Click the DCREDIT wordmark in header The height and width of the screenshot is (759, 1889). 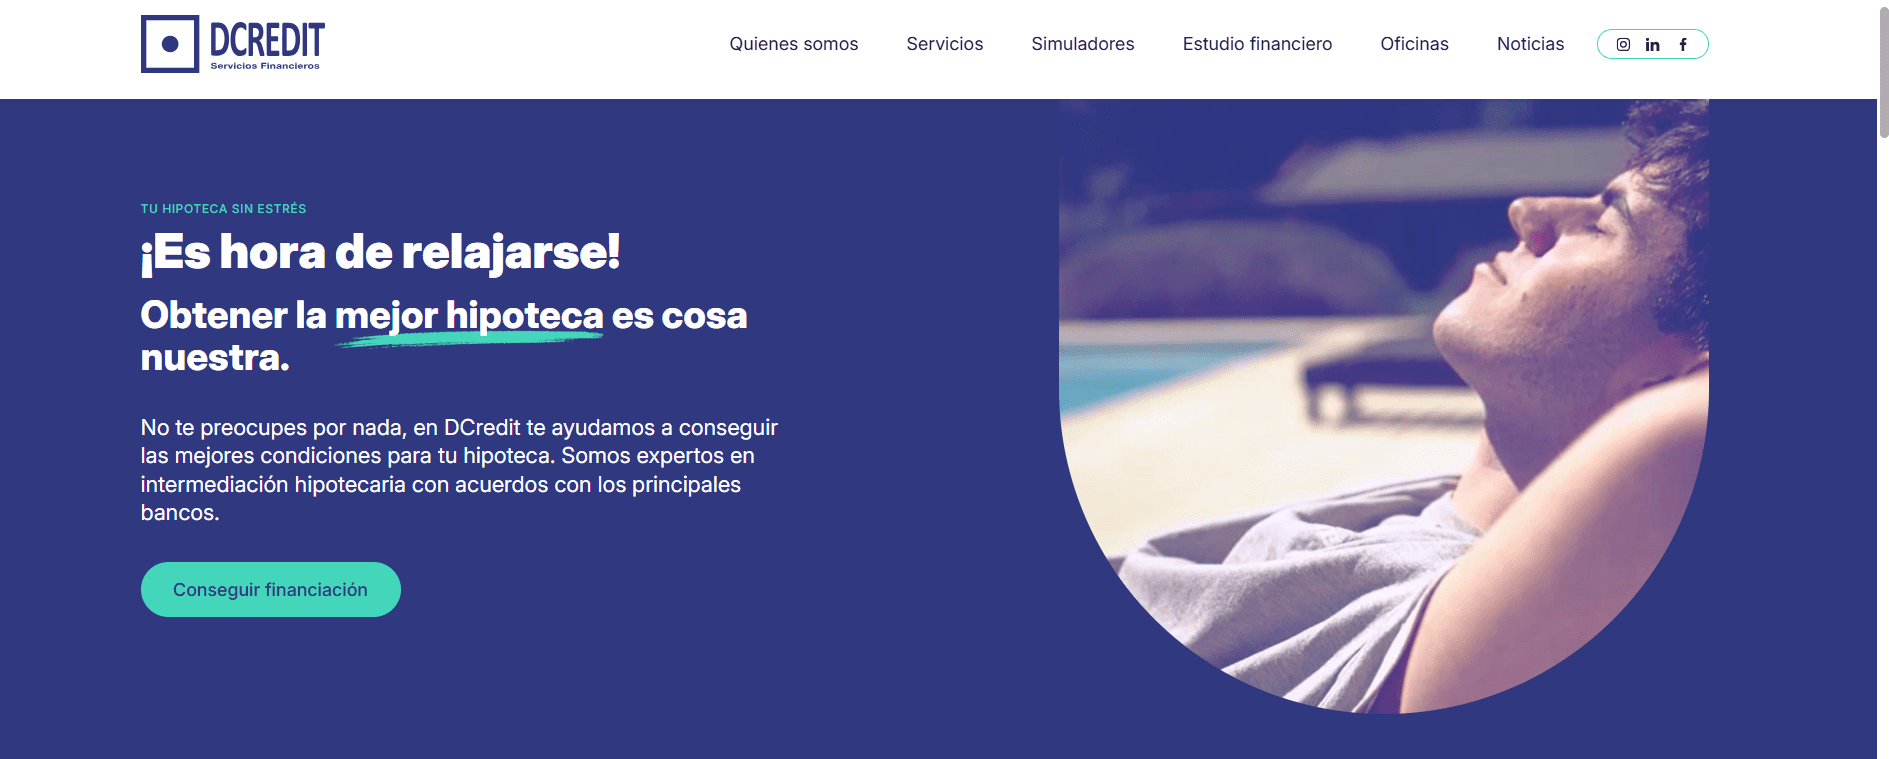coord(267,40)
